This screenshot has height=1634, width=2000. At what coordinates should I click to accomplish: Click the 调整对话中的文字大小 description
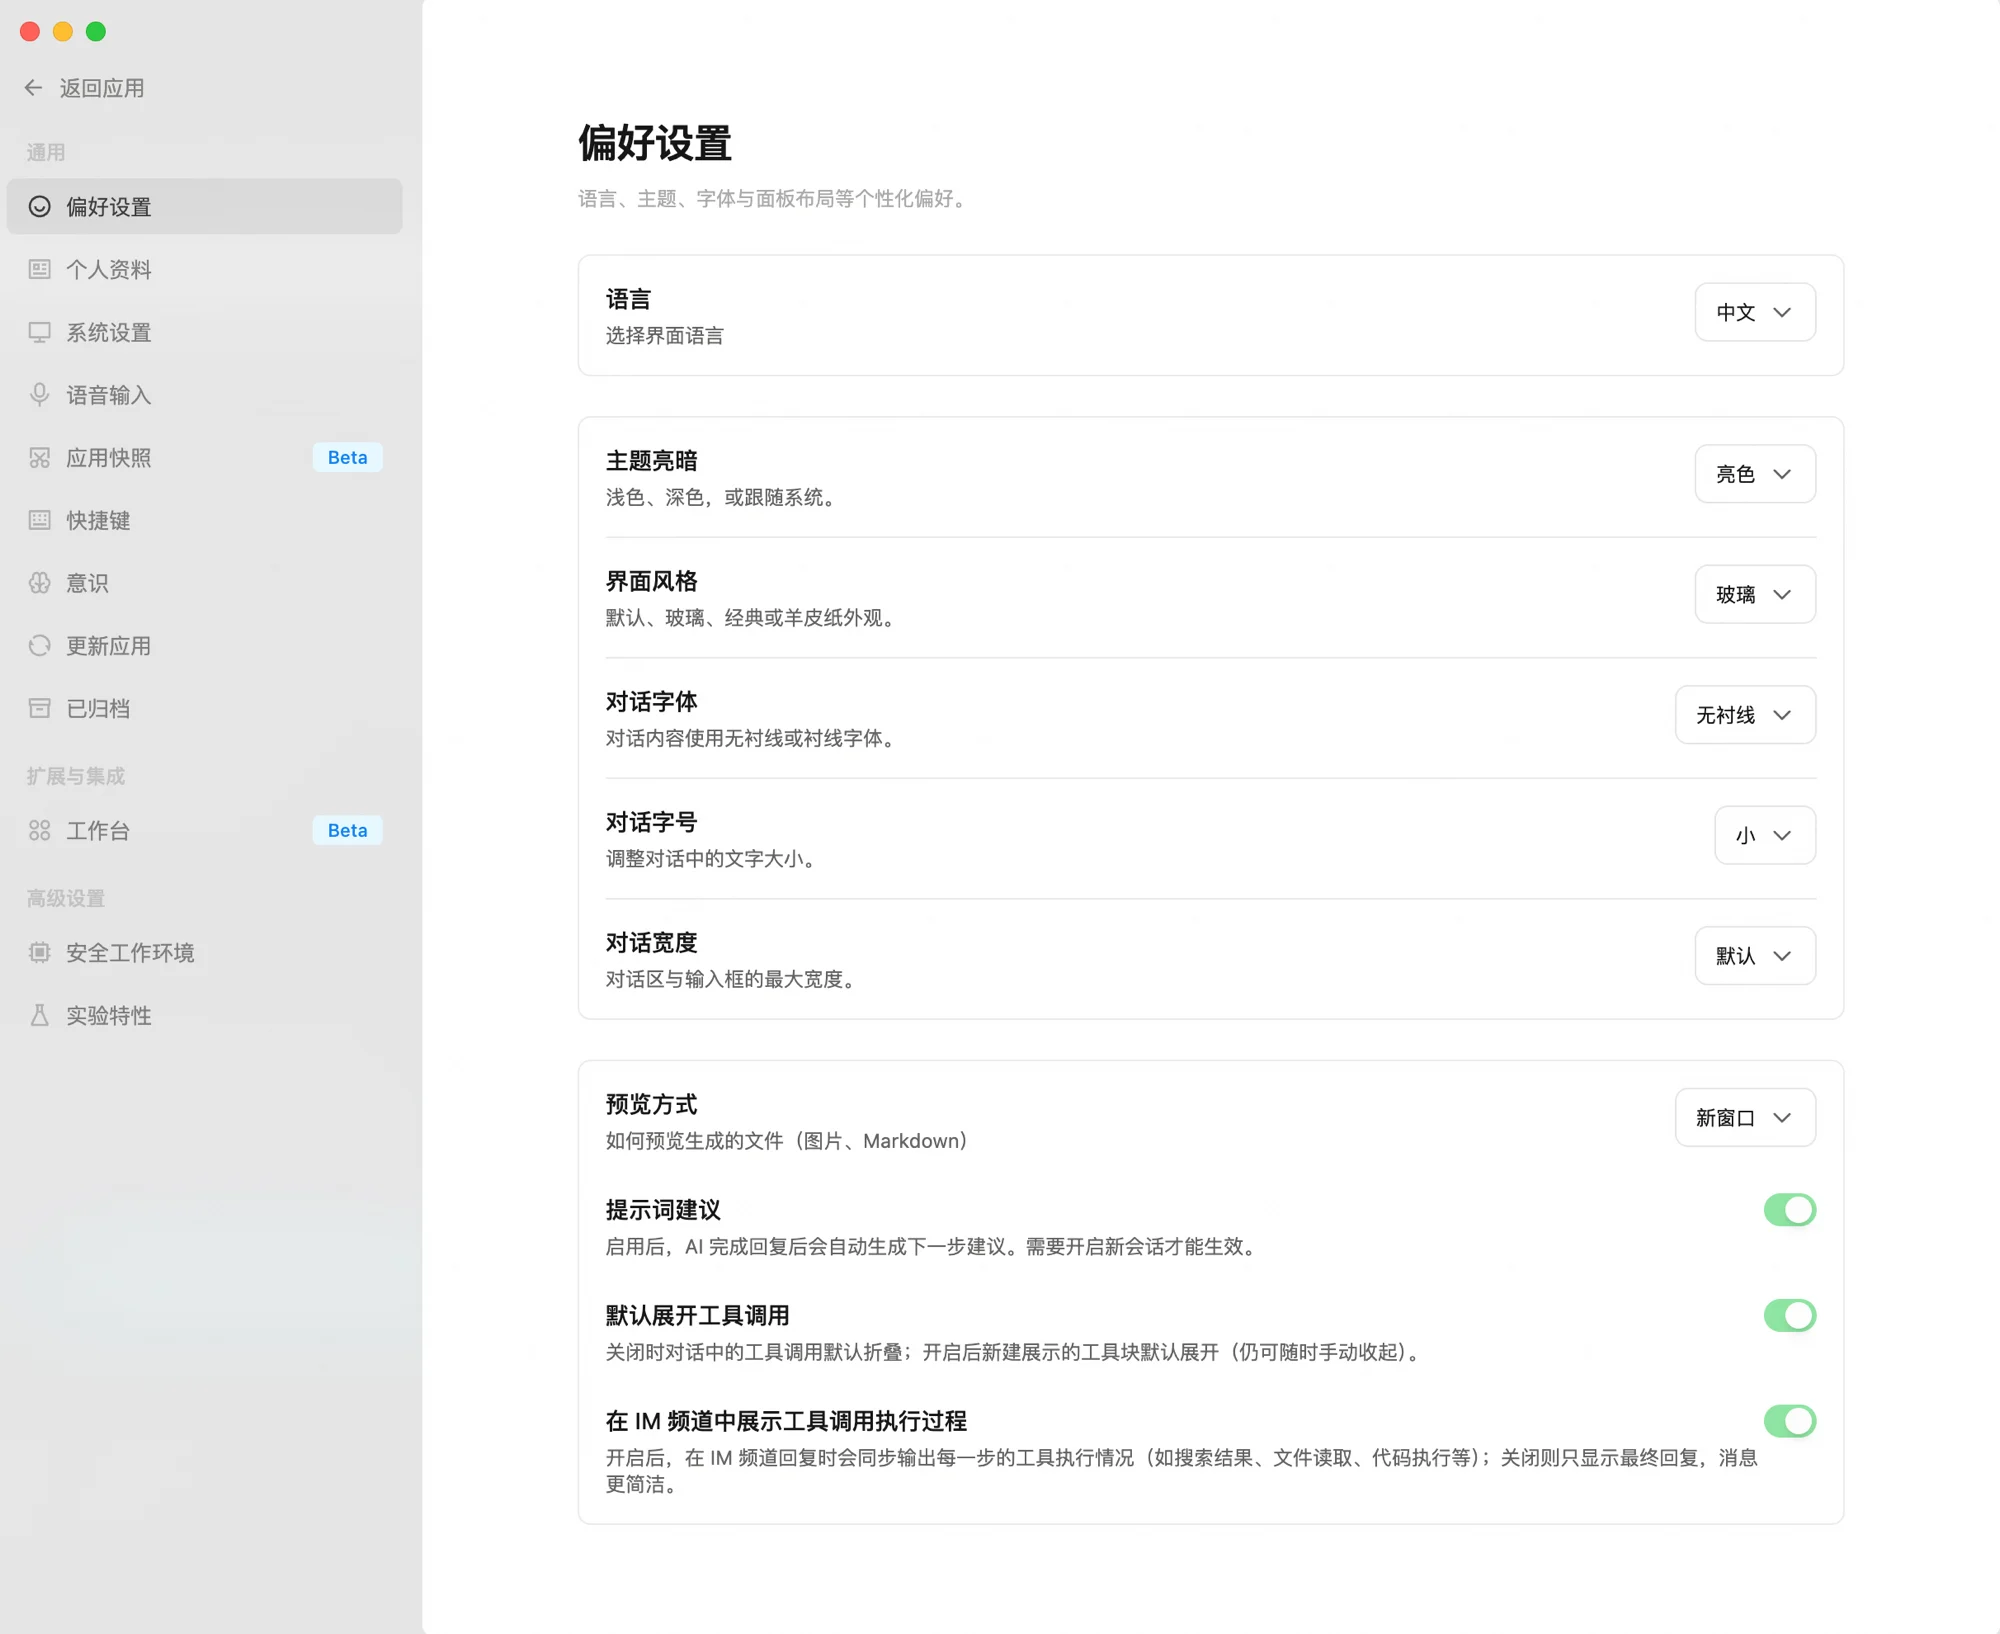(x=710, y=859)
